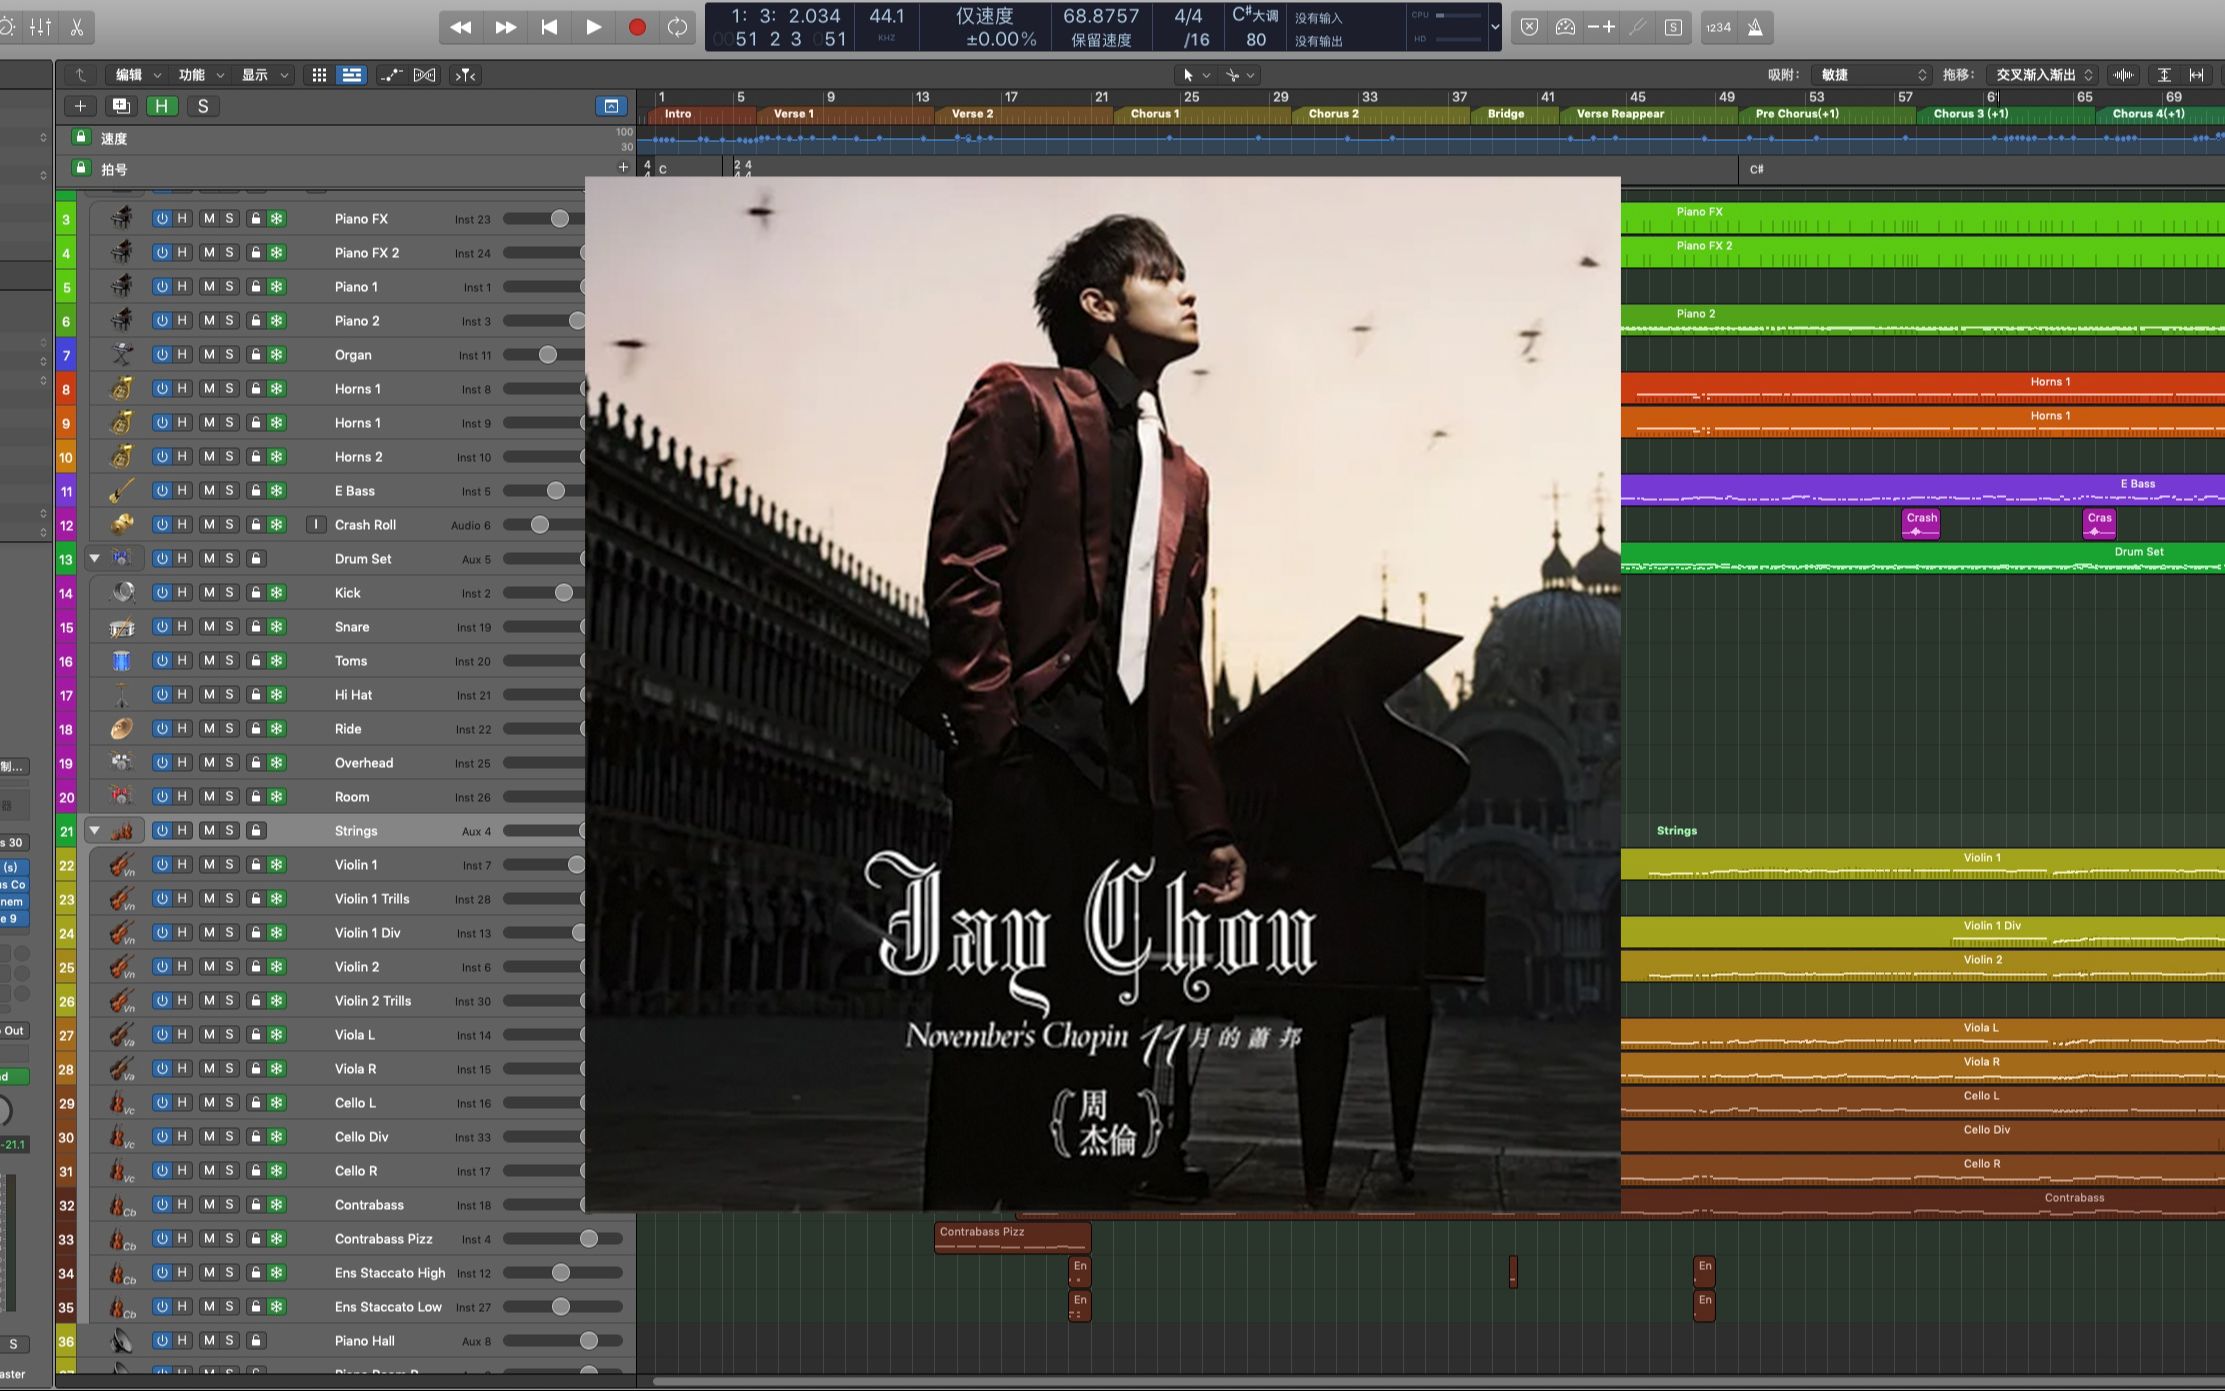Image resolution: width=2225 pixels, height=1391 pixels.
Task: Click the global Solo S button in the track header
Action: coord(203,106)
